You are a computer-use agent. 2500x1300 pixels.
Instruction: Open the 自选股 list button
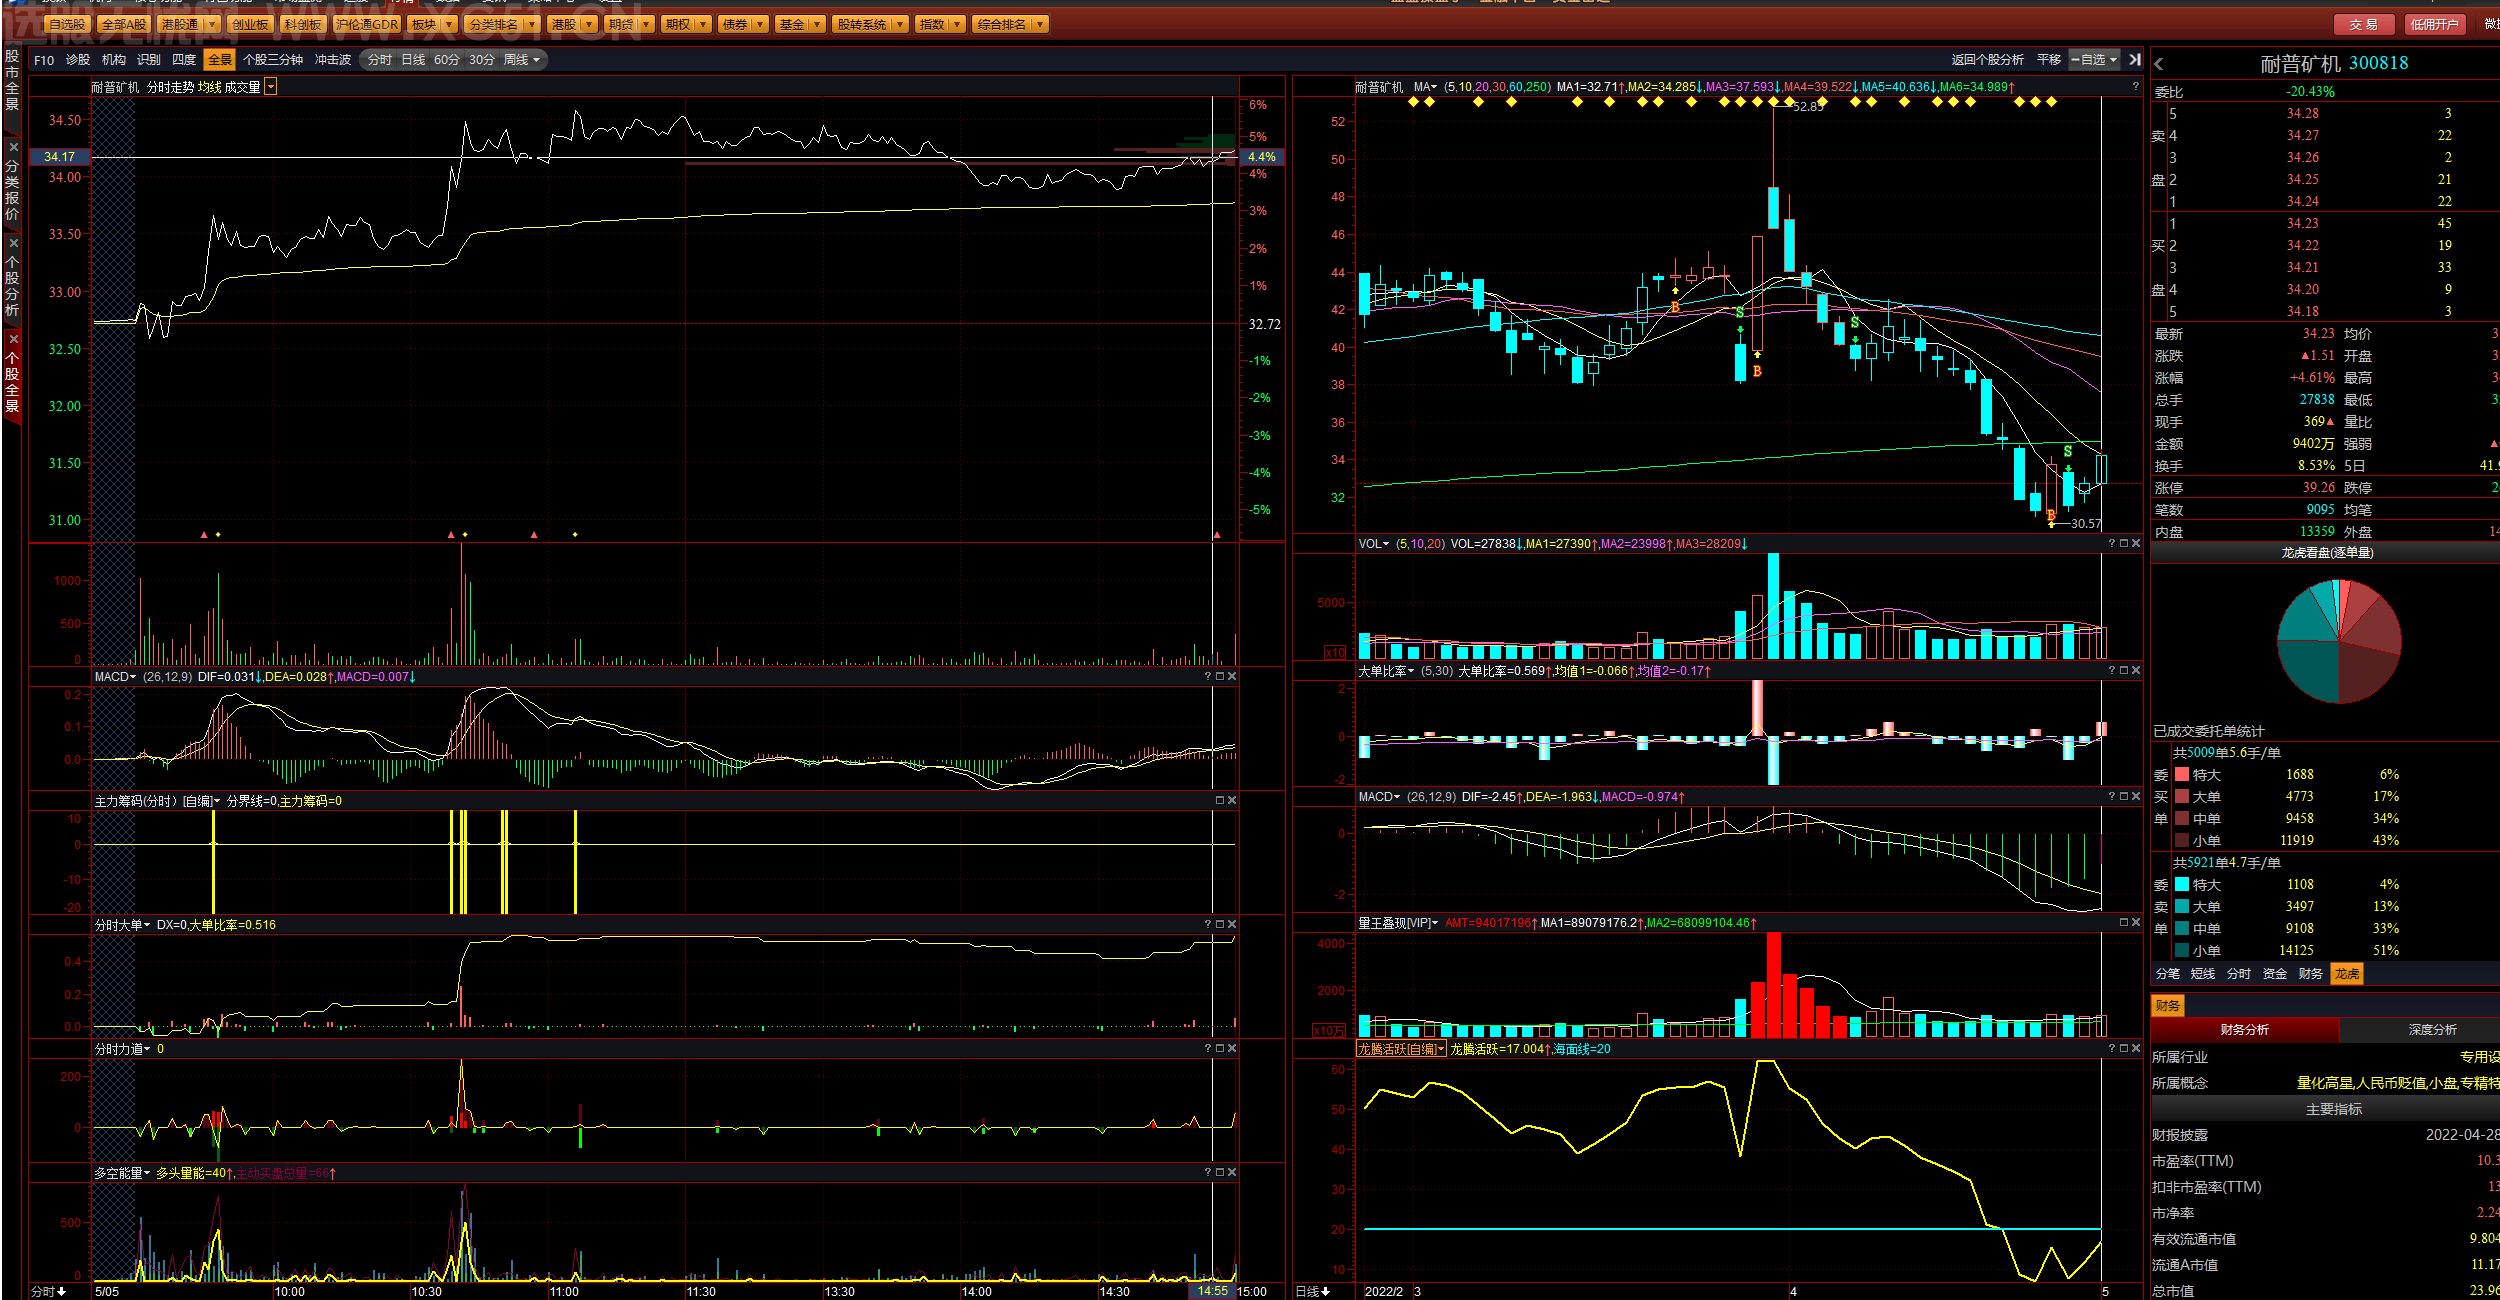pos(68,24)
